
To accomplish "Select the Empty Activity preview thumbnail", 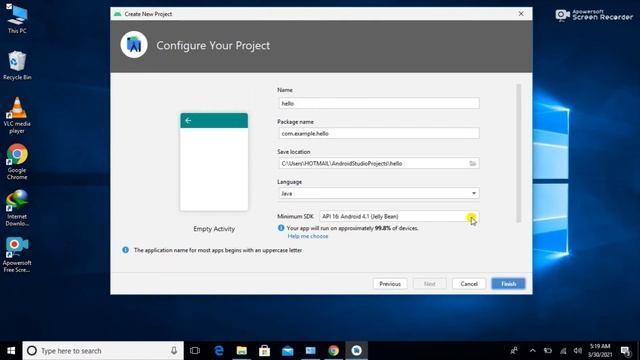I will coord(214,162).
